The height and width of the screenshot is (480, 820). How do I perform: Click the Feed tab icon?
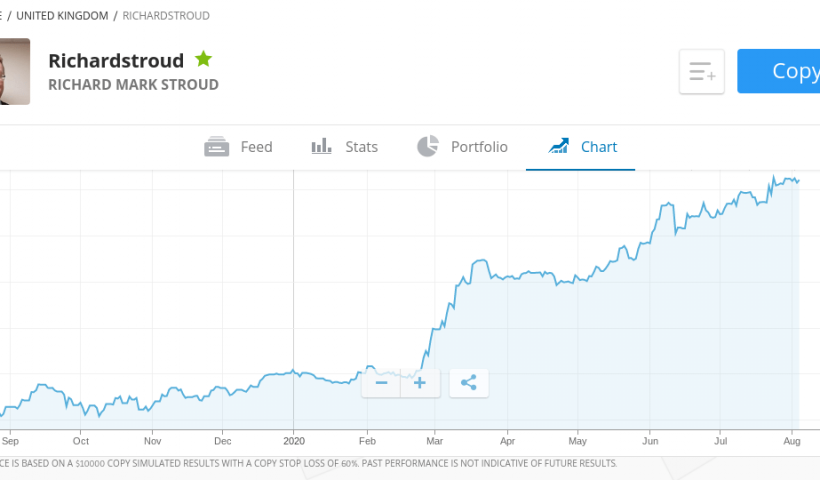[x=217, y=147]
